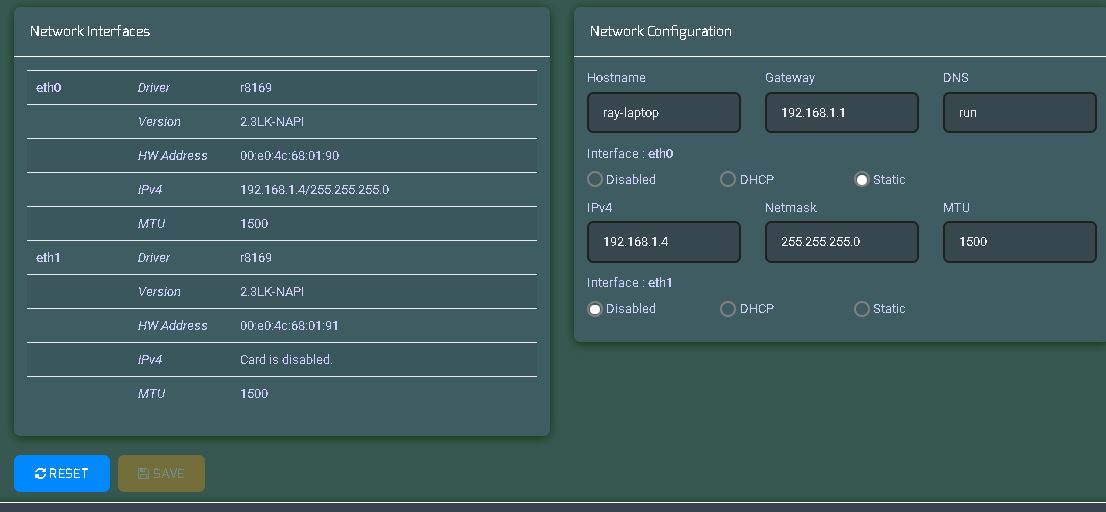
Task: Select Disabled radio for interface eth1
Action: point(595,308)
